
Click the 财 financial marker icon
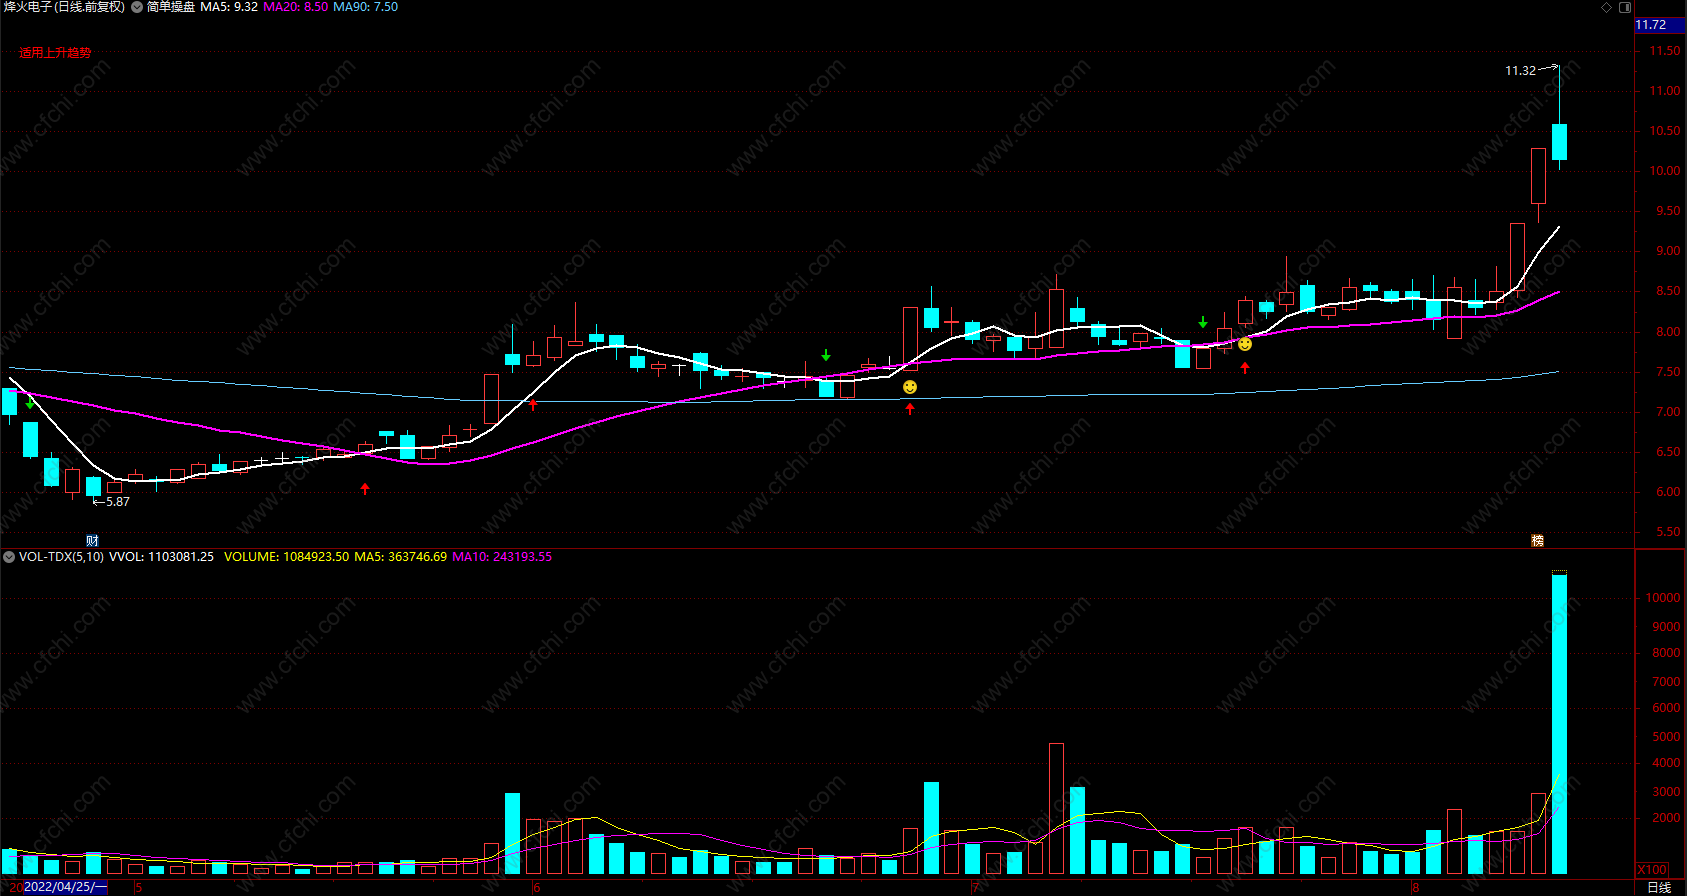[92, 540]
